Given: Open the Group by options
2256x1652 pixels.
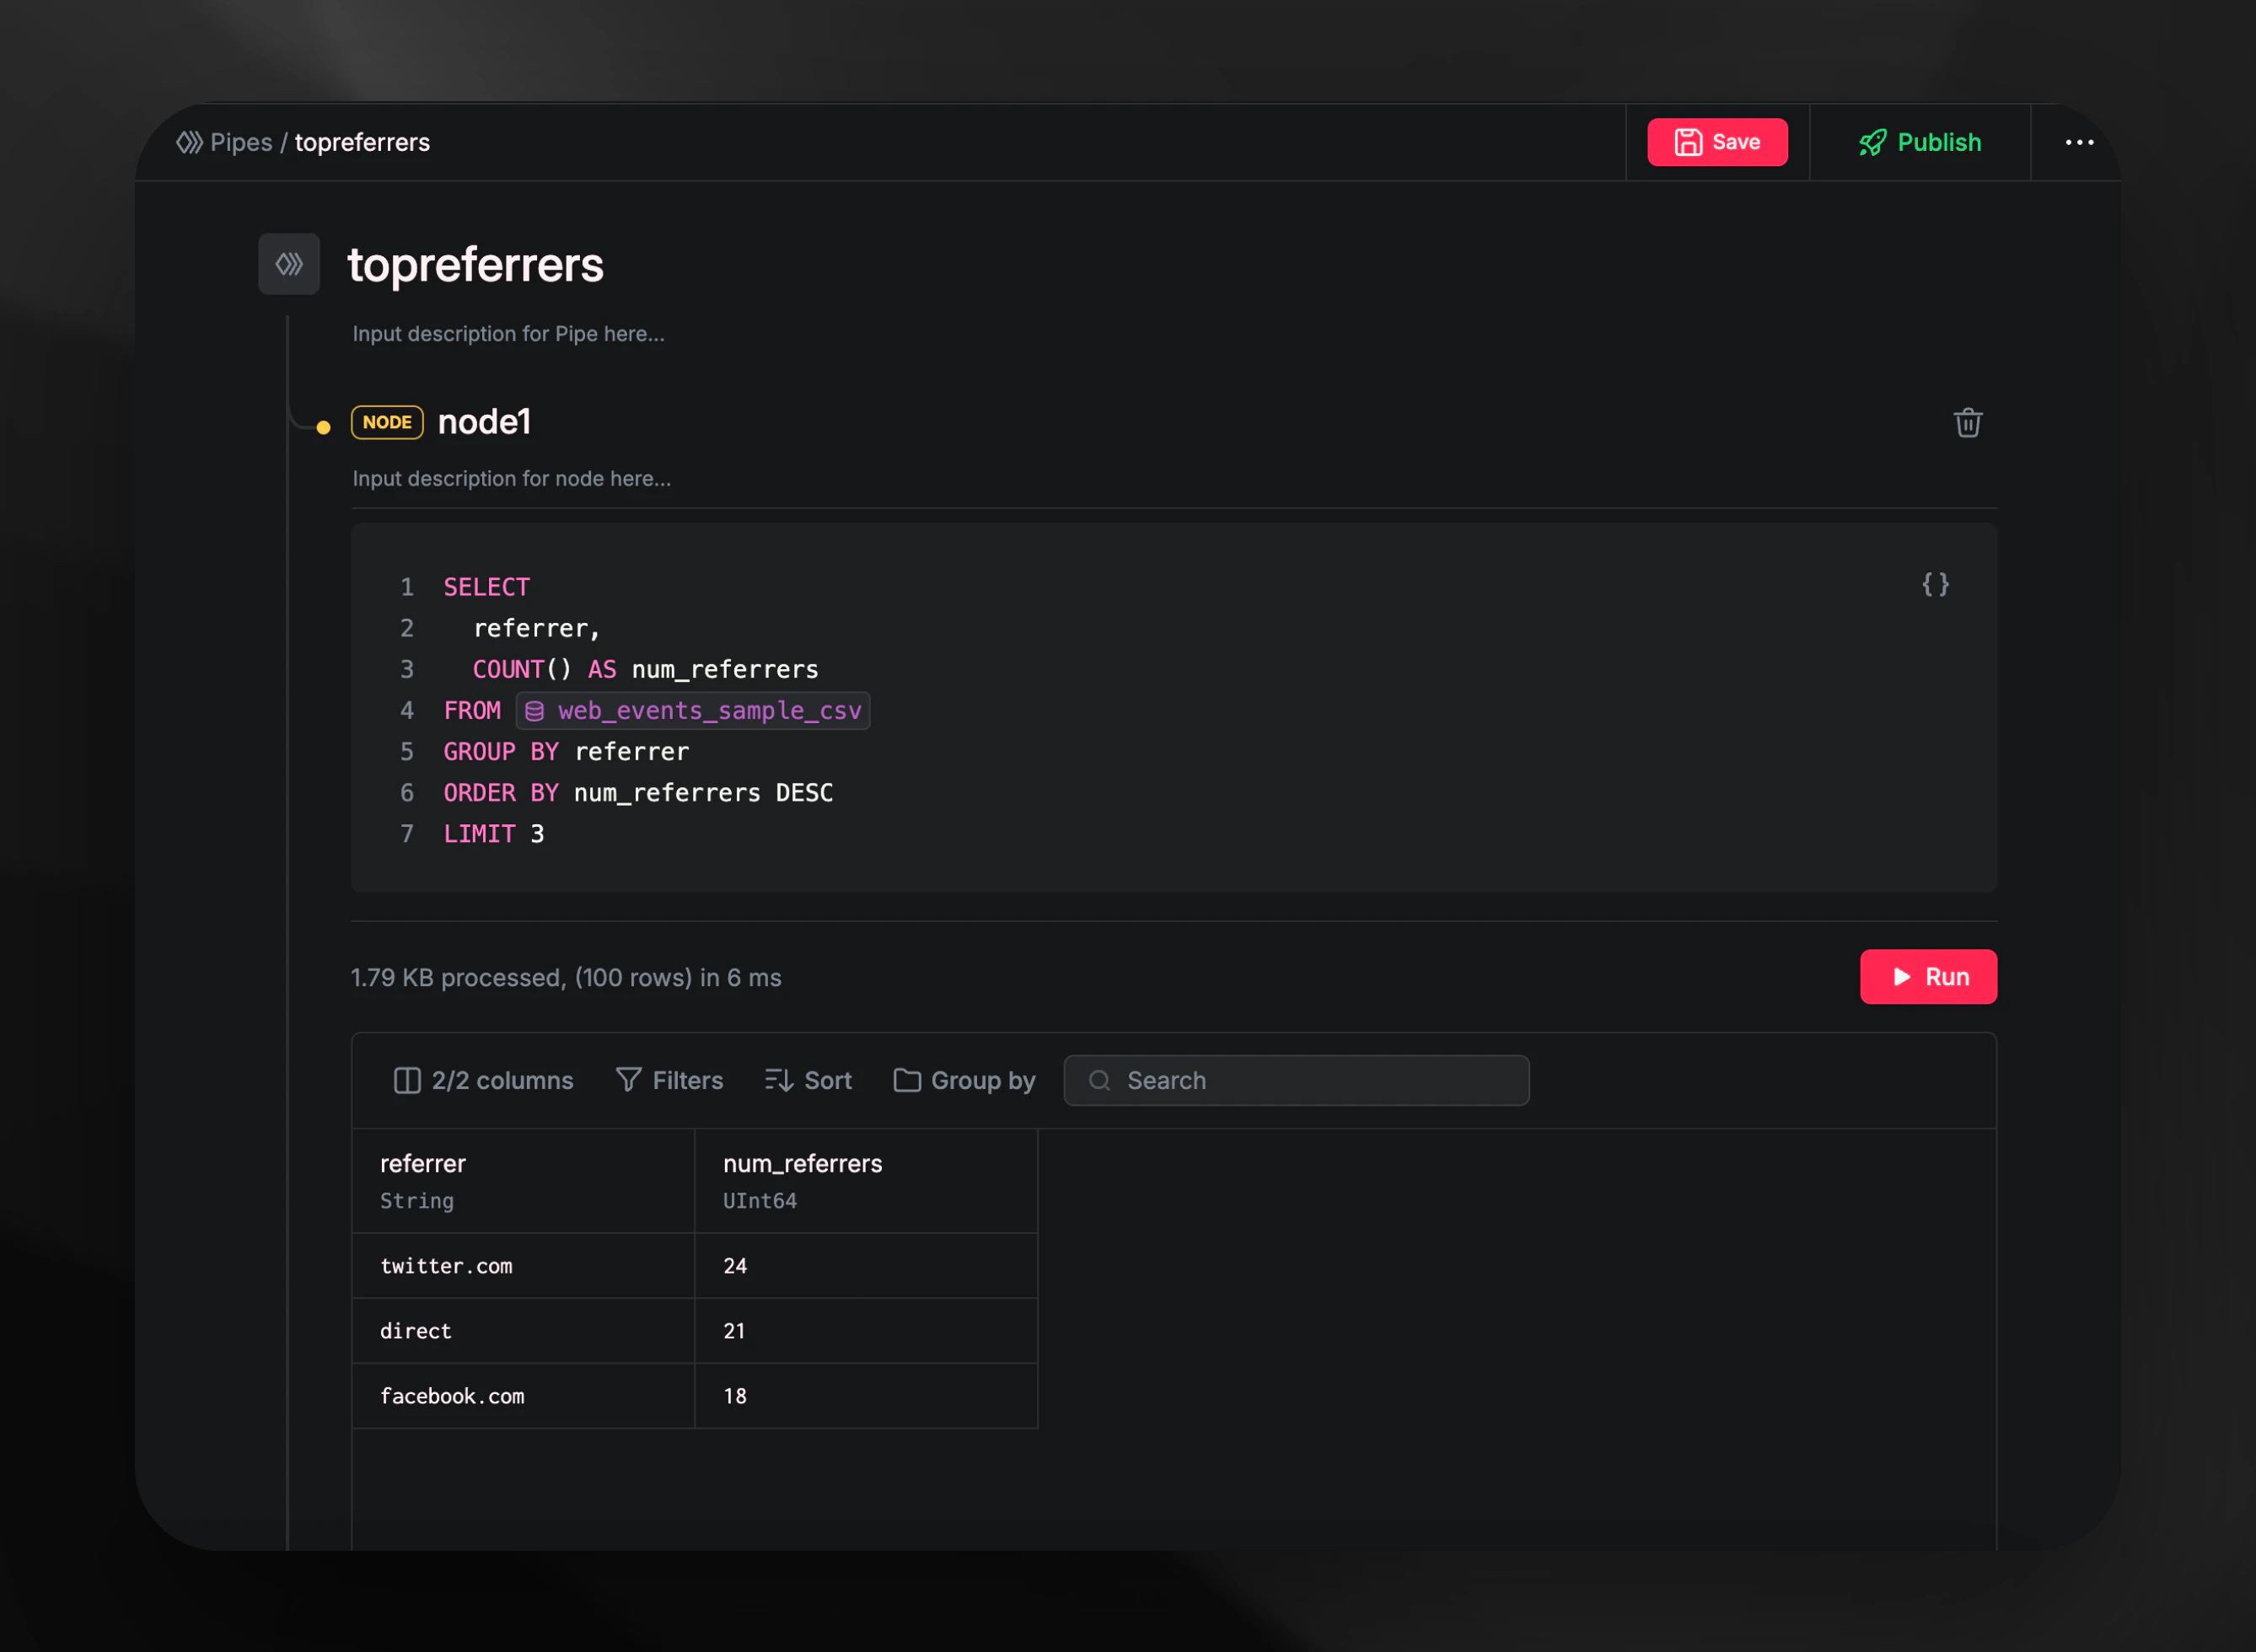Looking at the screenshot, I should [964, 1081].
